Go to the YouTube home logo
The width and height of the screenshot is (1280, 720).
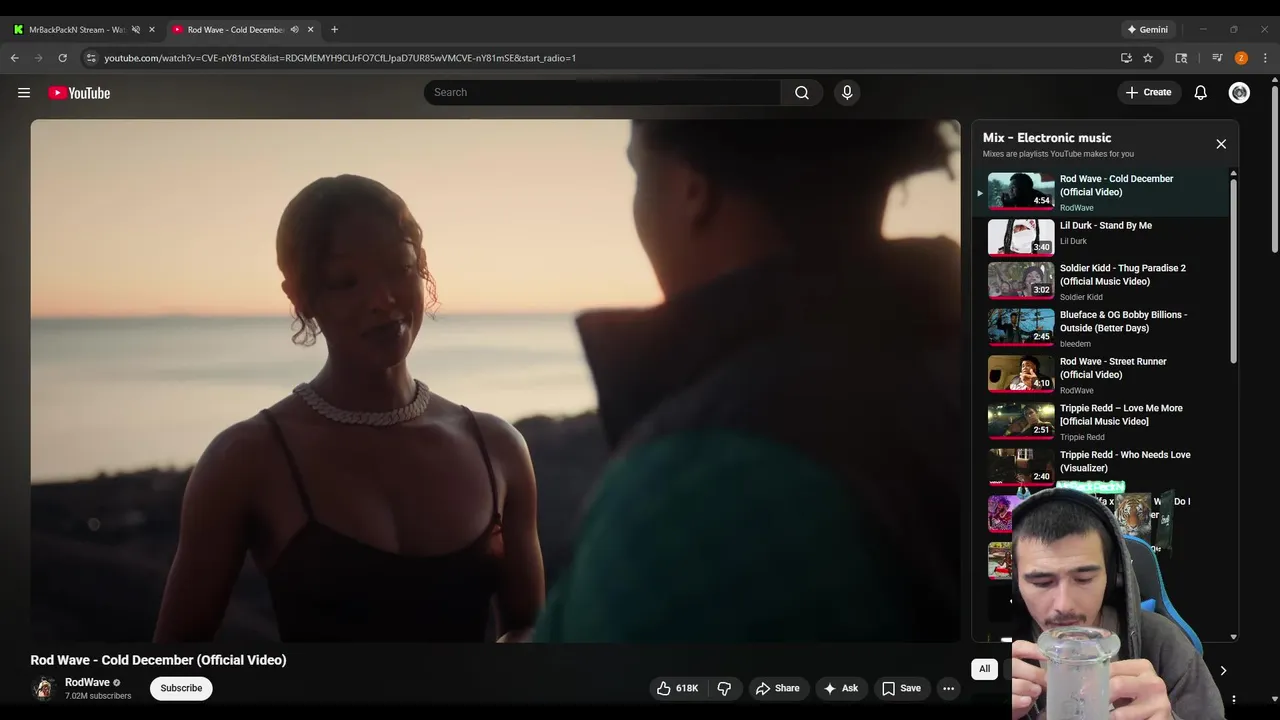(x=79, y=93)
